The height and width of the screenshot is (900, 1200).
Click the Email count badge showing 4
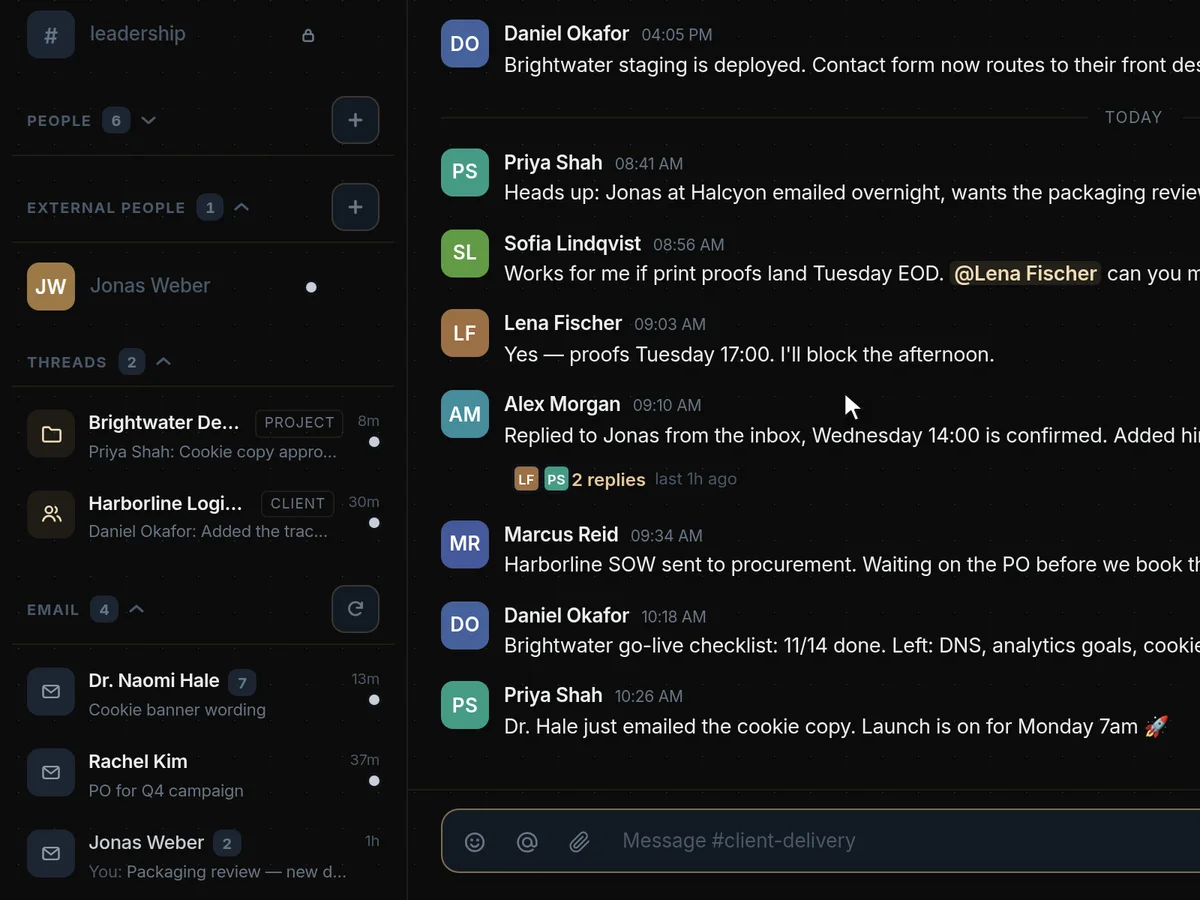coord(104,609)
